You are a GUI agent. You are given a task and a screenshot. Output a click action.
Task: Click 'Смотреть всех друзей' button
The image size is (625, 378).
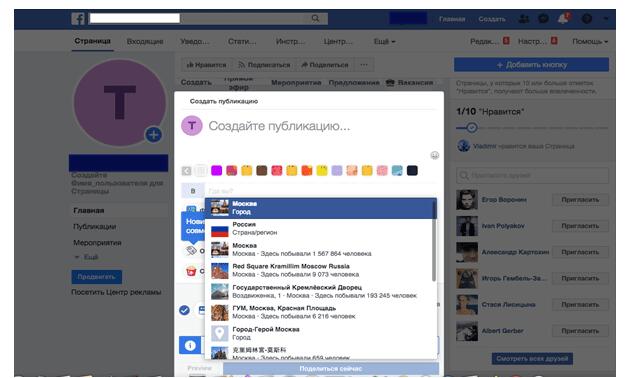pyautogui.click(x=532, y=358)
